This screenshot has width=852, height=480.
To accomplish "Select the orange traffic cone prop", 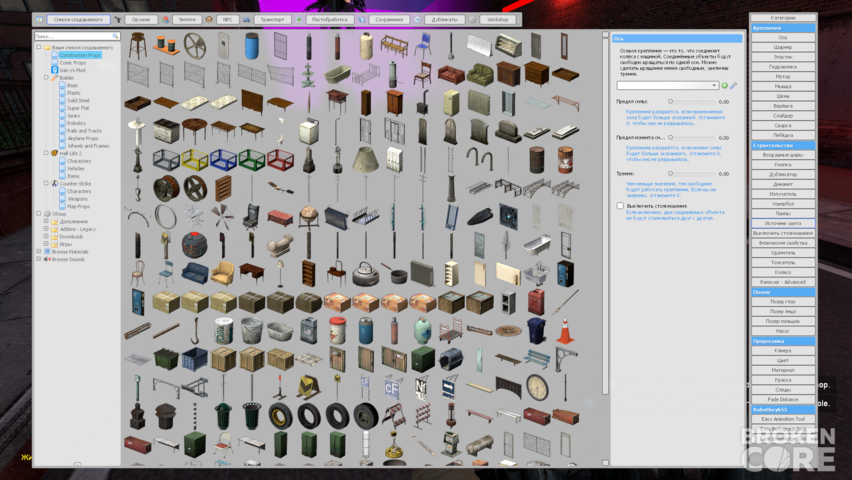I will (x=565, y=331).
